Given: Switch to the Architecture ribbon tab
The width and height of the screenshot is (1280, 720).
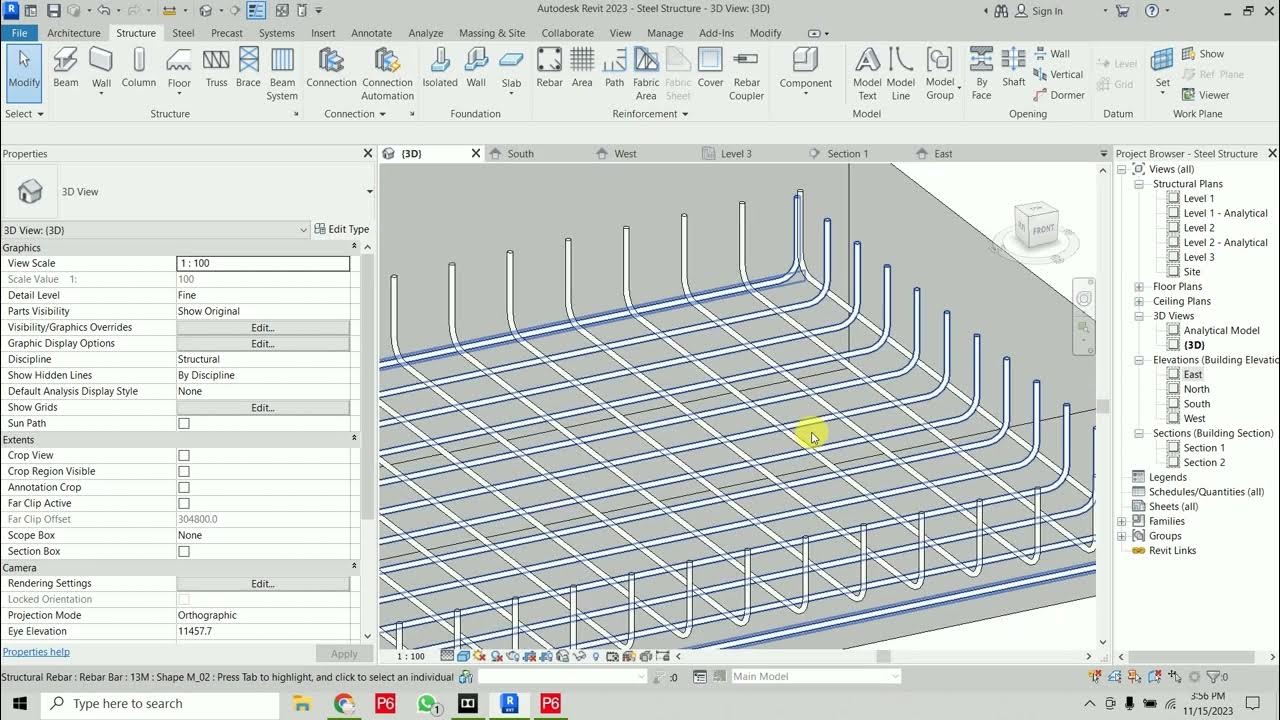Looking at the screenshot, I should pos(74,33).
